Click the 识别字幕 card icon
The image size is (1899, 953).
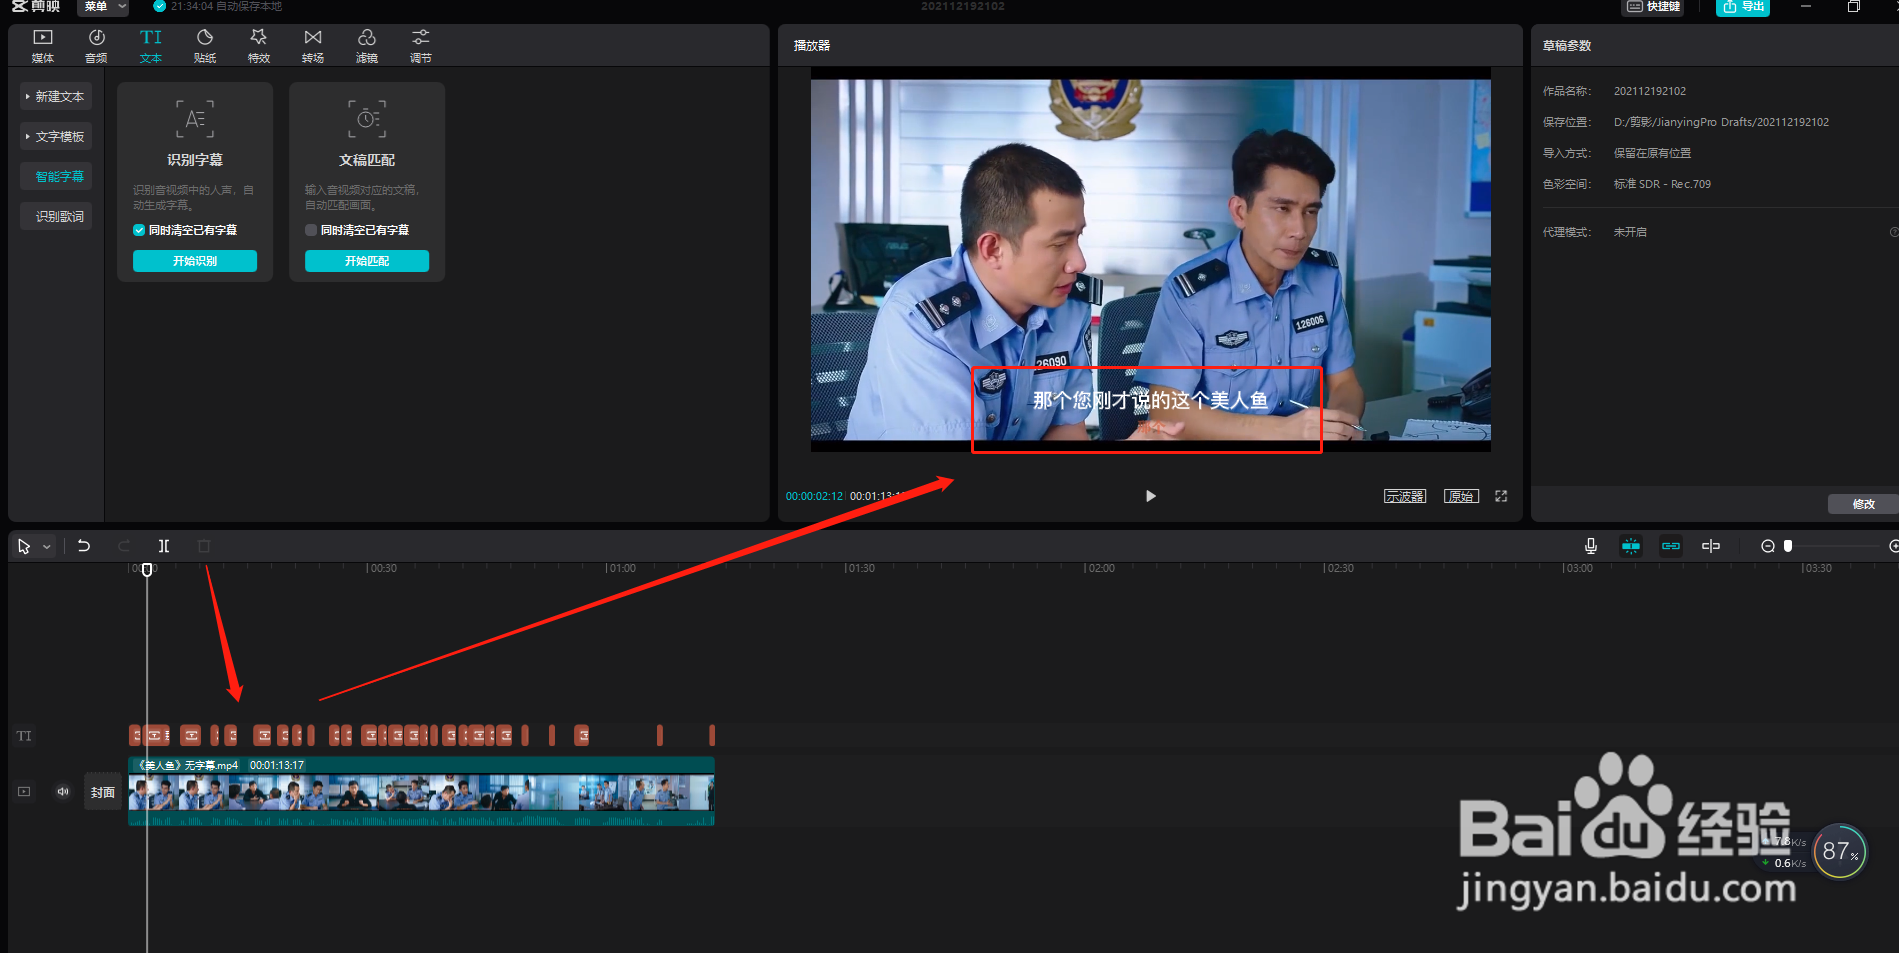click(x=195, y=118)
